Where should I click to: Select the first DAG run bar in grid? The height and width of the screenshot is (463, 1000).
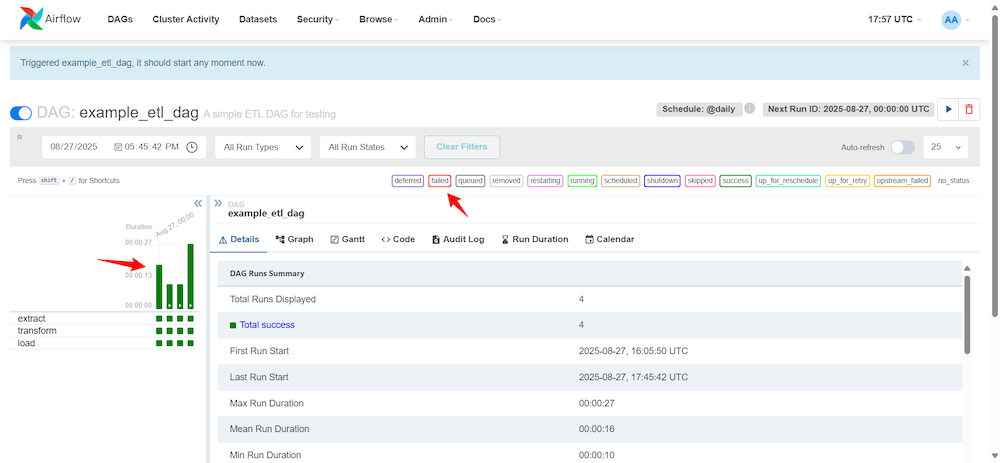point(159,287)
